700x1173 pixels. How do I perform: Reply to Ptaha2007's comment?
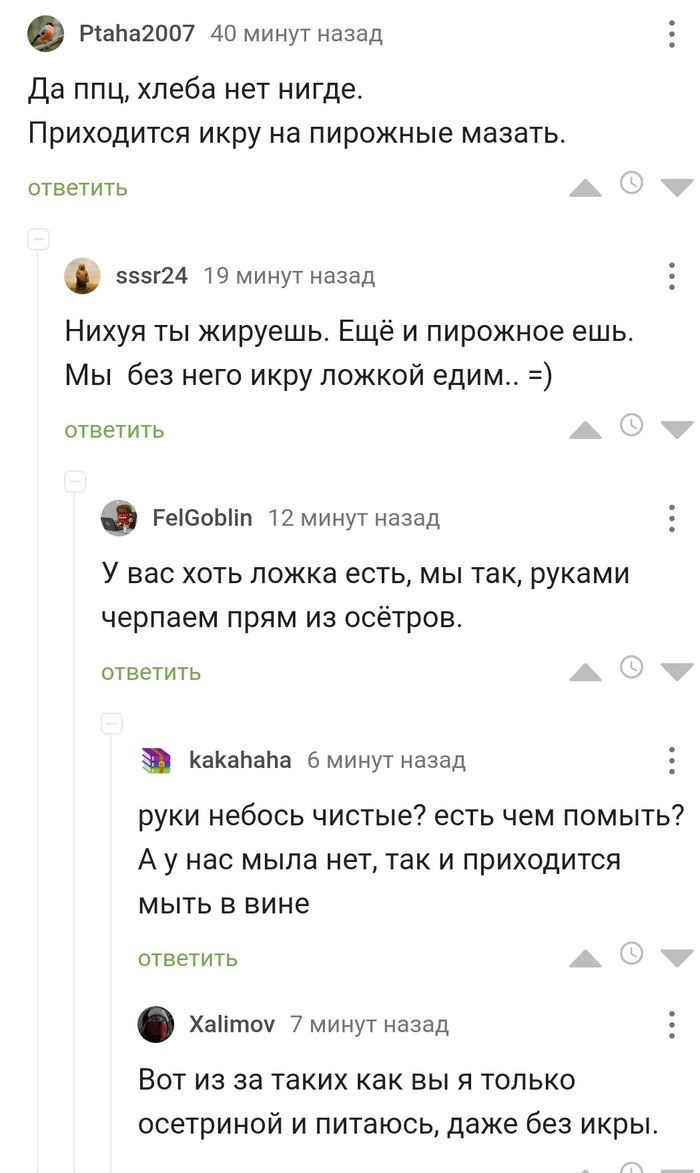(78, 188)
